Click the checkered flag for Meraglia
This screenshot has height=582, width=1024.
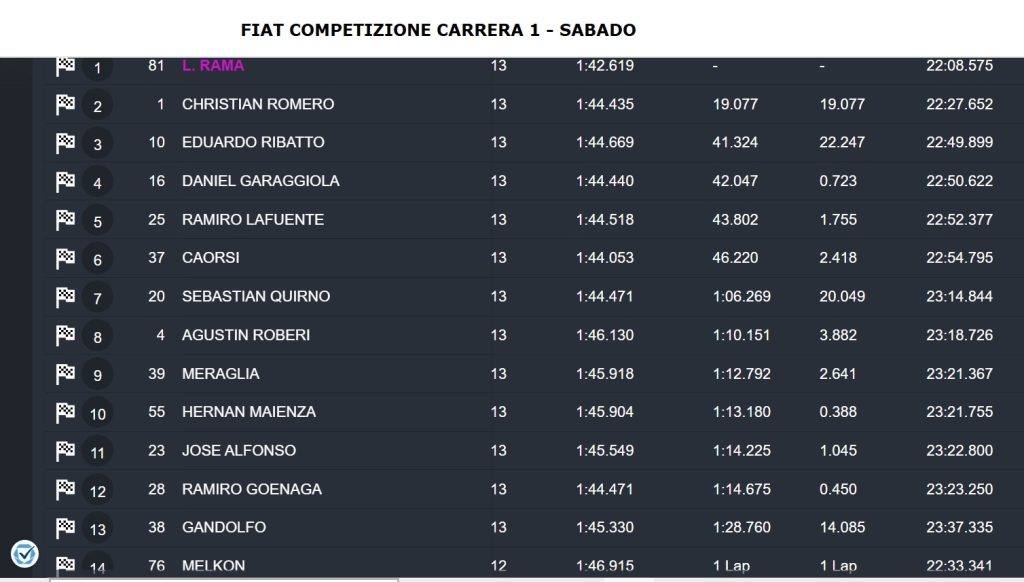pos(66,373)
